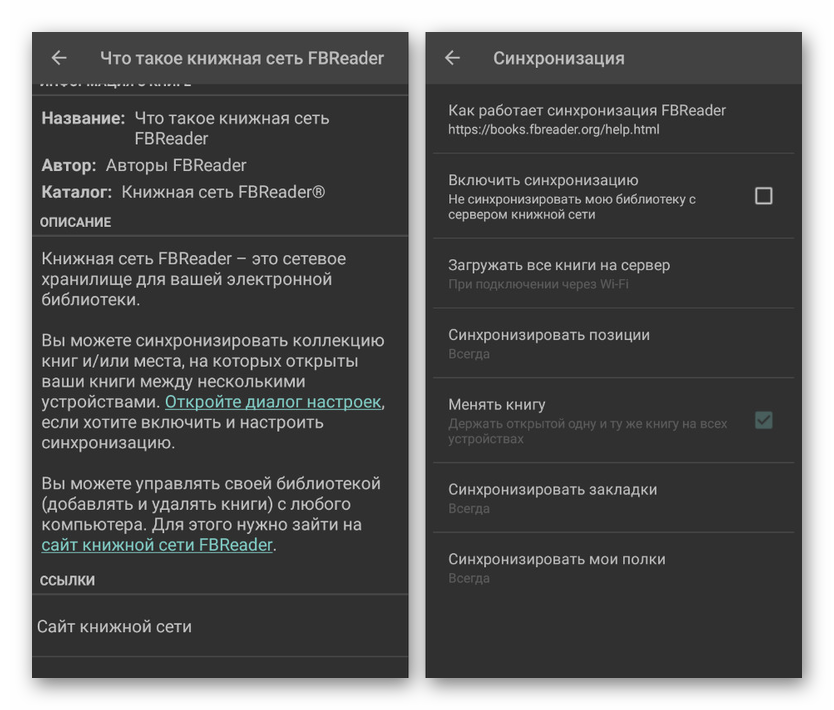Tap the https://books.fbreader.org/help.html URL text
This screenshot has height=710, width=834.
553,130
